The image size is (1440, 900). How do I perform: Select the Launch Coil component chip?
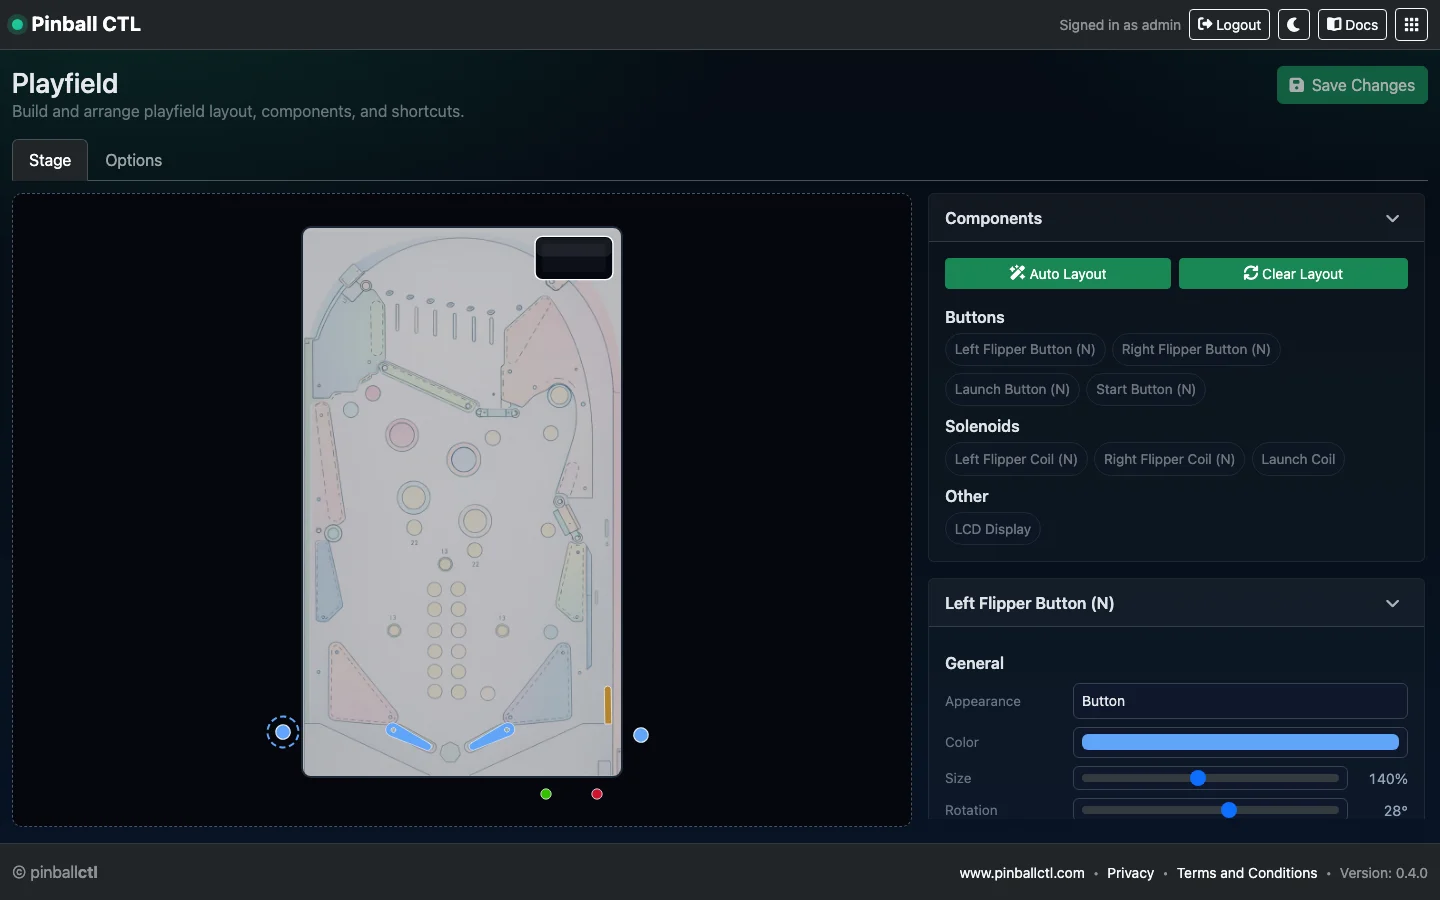[x=1297, y=459]
